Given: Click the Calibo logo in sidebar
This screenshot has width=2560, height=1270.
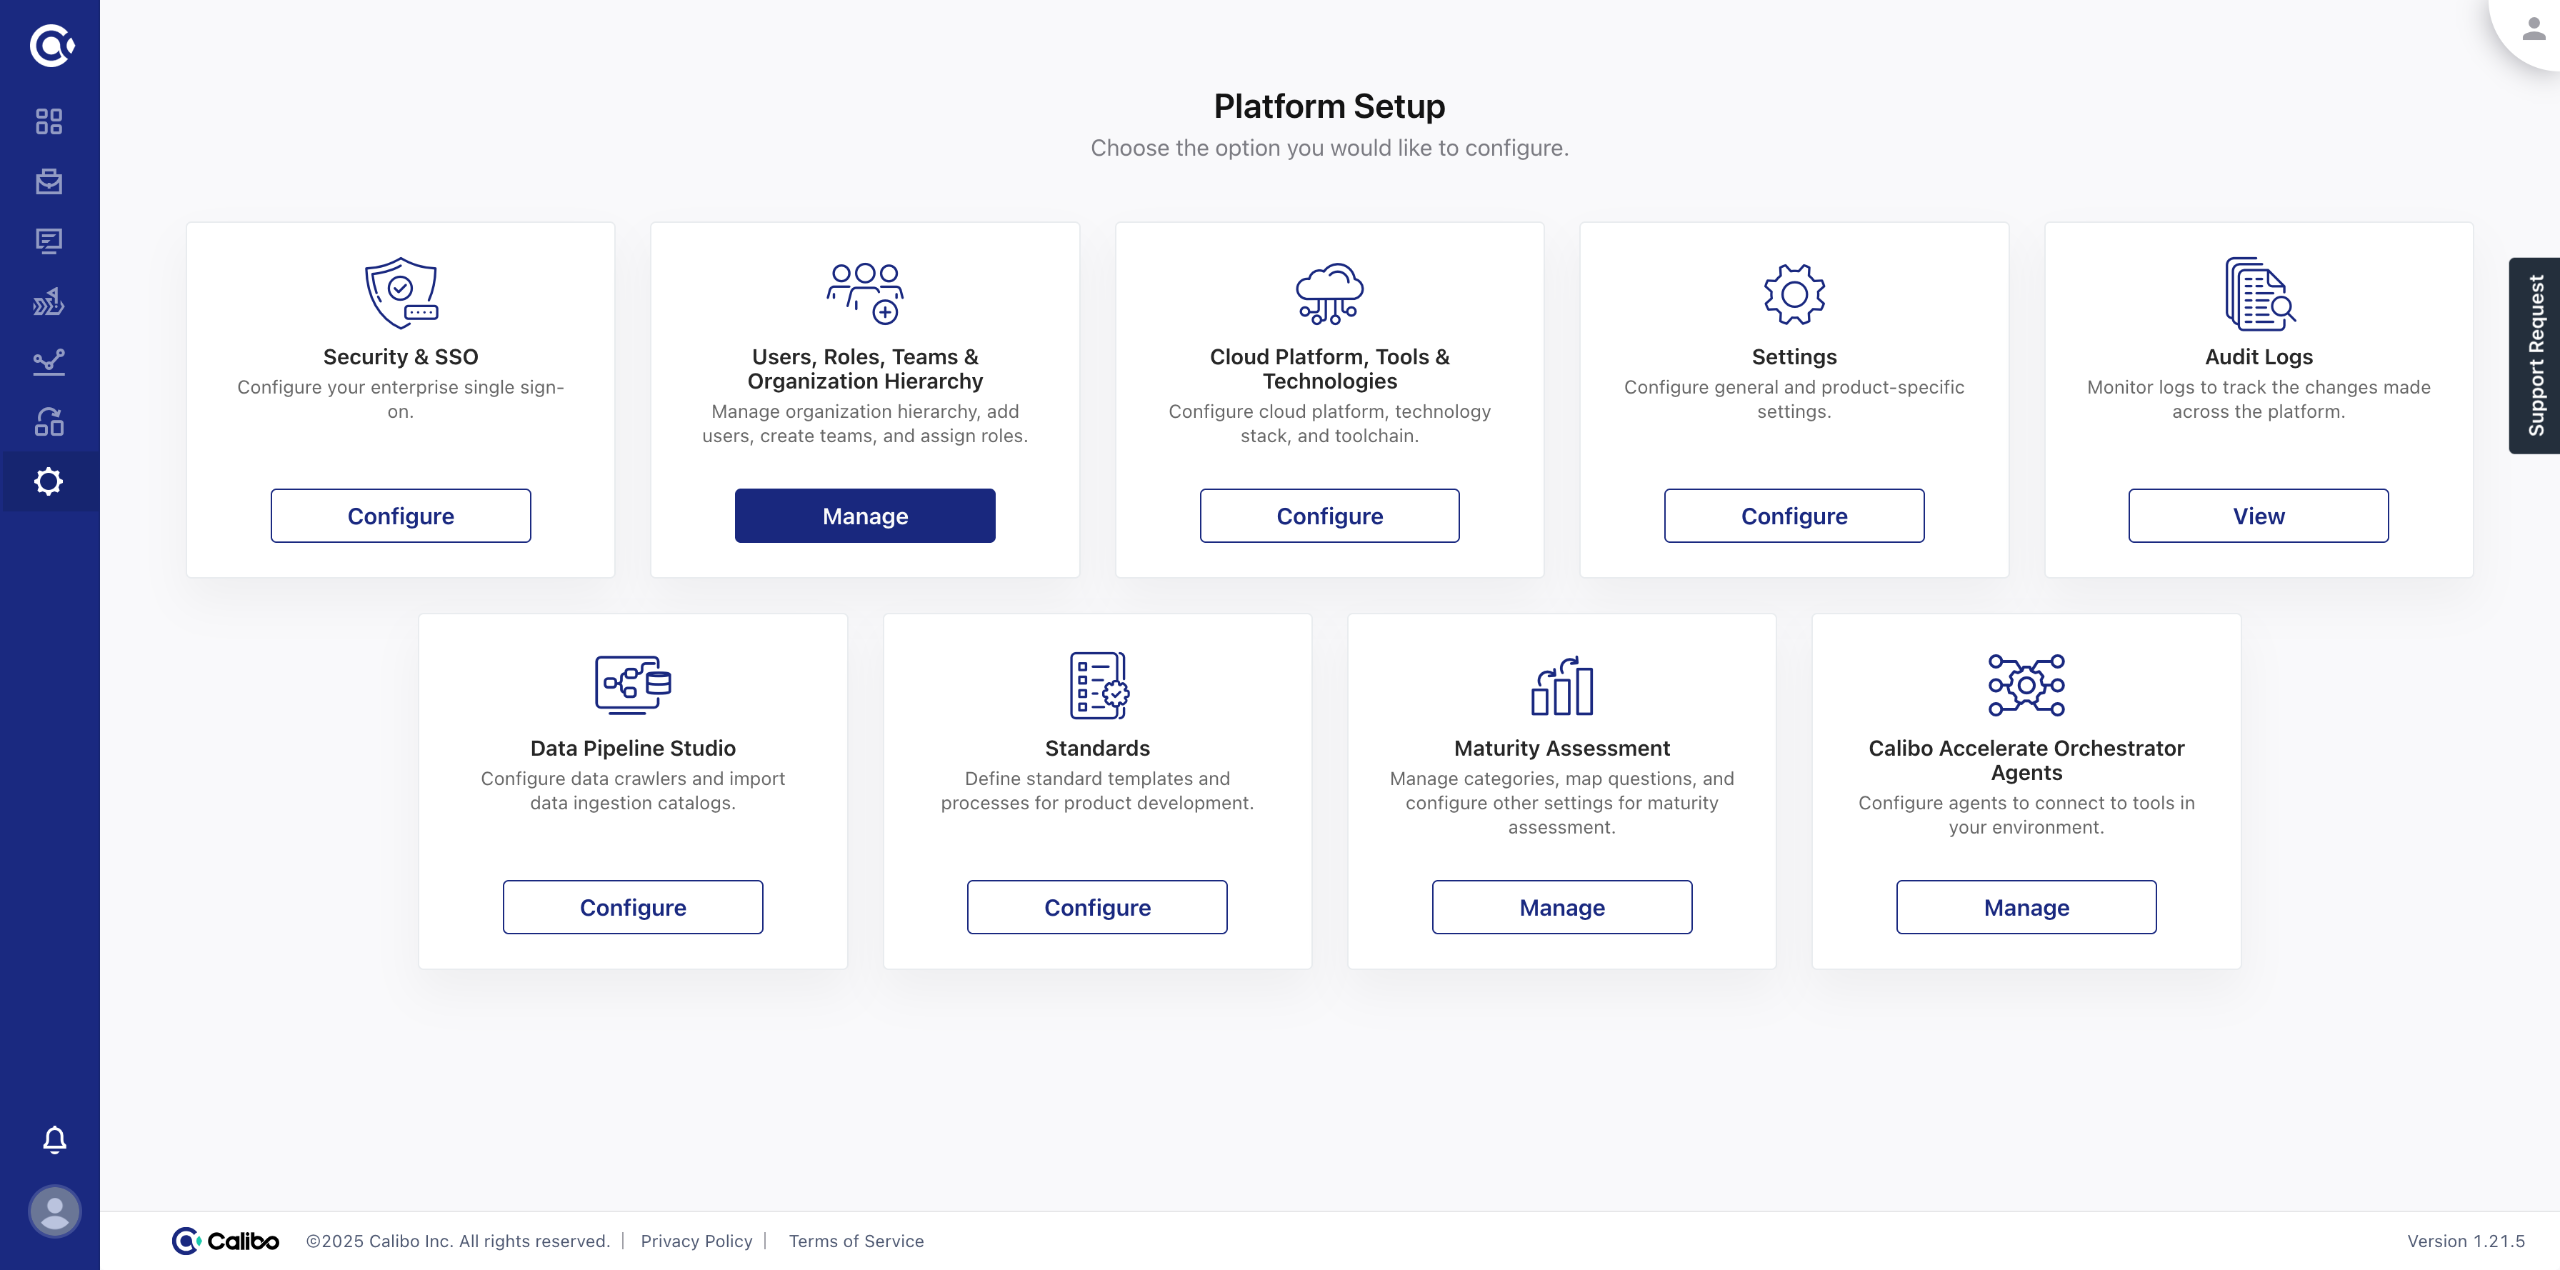Looking at the screenshot, I should pyautogui.click(x=50, y=45).
